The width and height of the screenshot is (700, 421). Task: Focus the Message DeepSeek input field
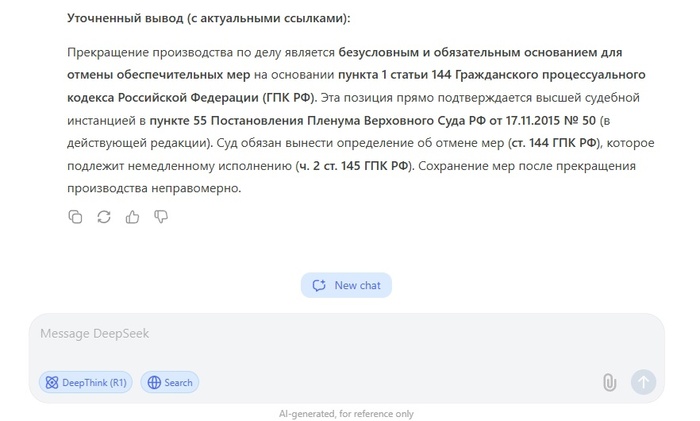point(340,334)
